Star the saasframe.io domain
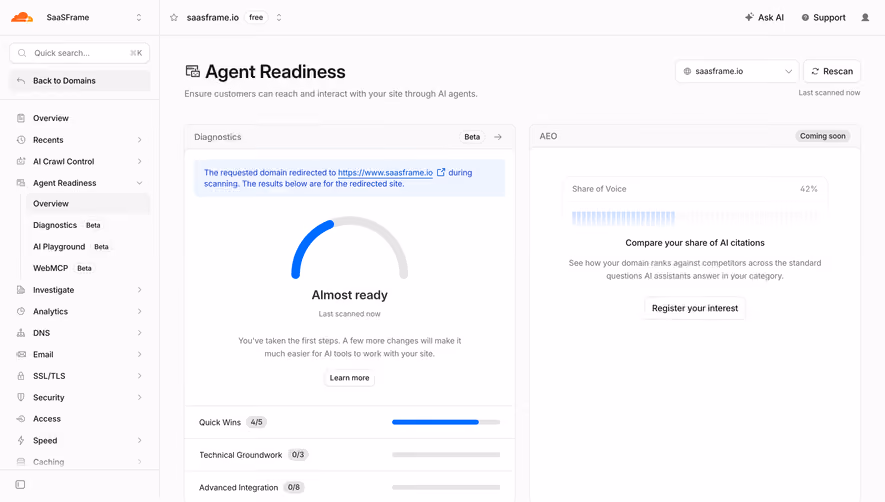Screen dimensions: 885x502 pyautogui.click(x=174, y=18)
